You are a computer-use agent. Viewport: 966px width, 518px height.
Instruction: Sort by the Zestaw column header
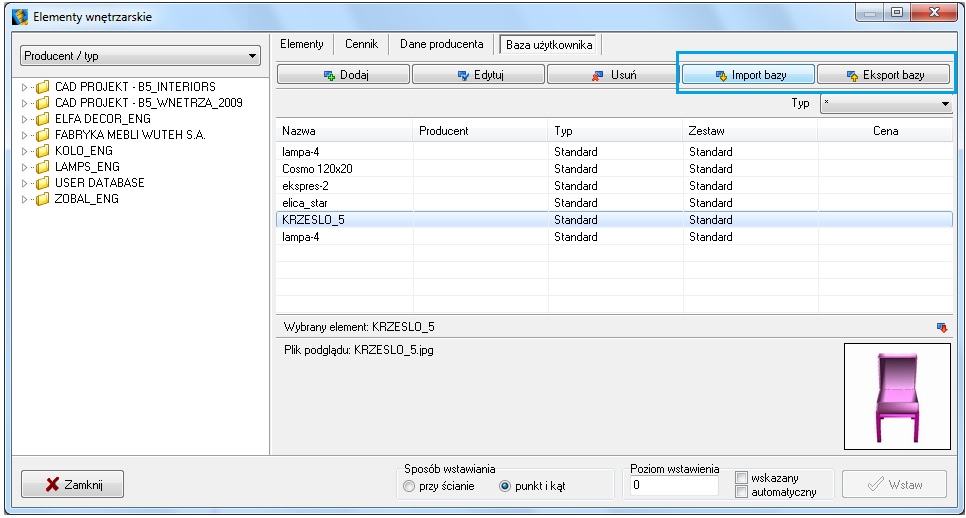(750, 131)
